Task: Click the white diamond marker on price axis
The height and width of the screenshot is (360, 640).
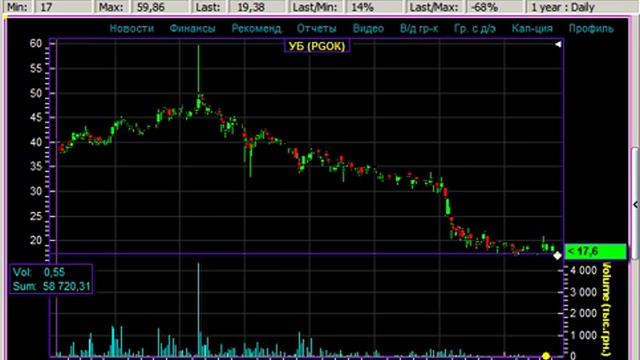Action: [557, 256]
